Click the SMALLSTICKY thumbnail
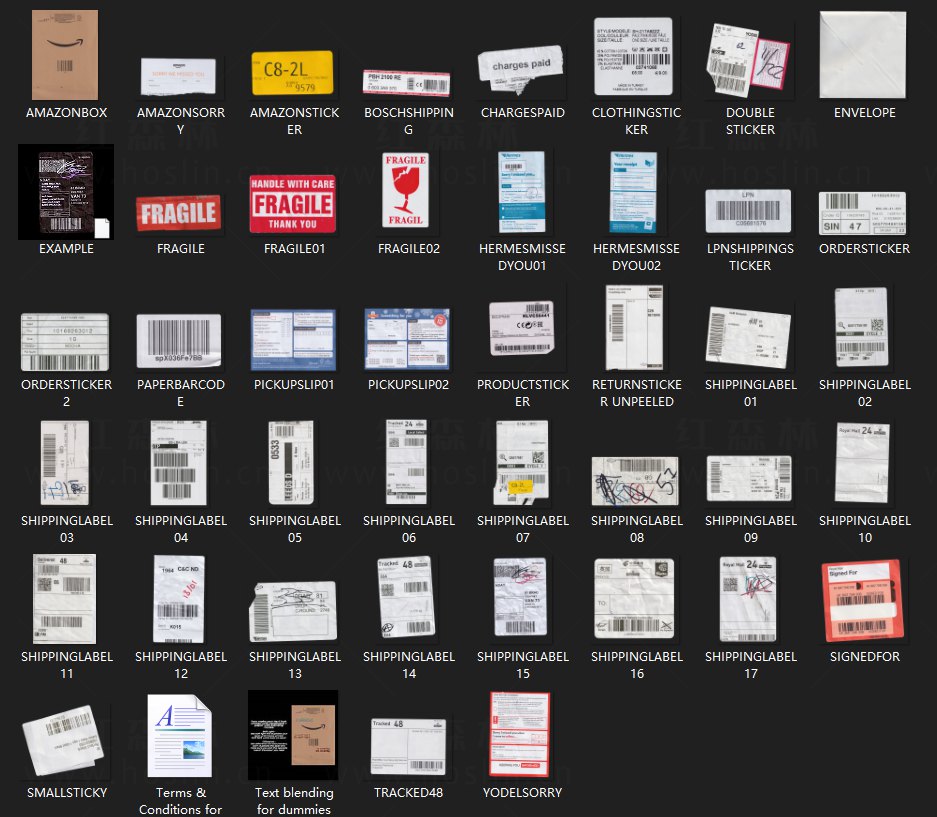 63,740
